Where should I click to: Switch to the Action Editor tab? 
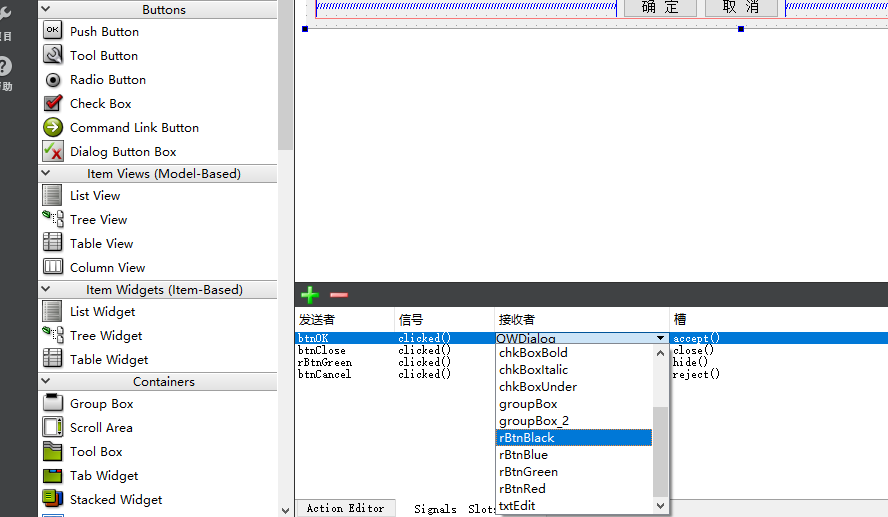345,509
